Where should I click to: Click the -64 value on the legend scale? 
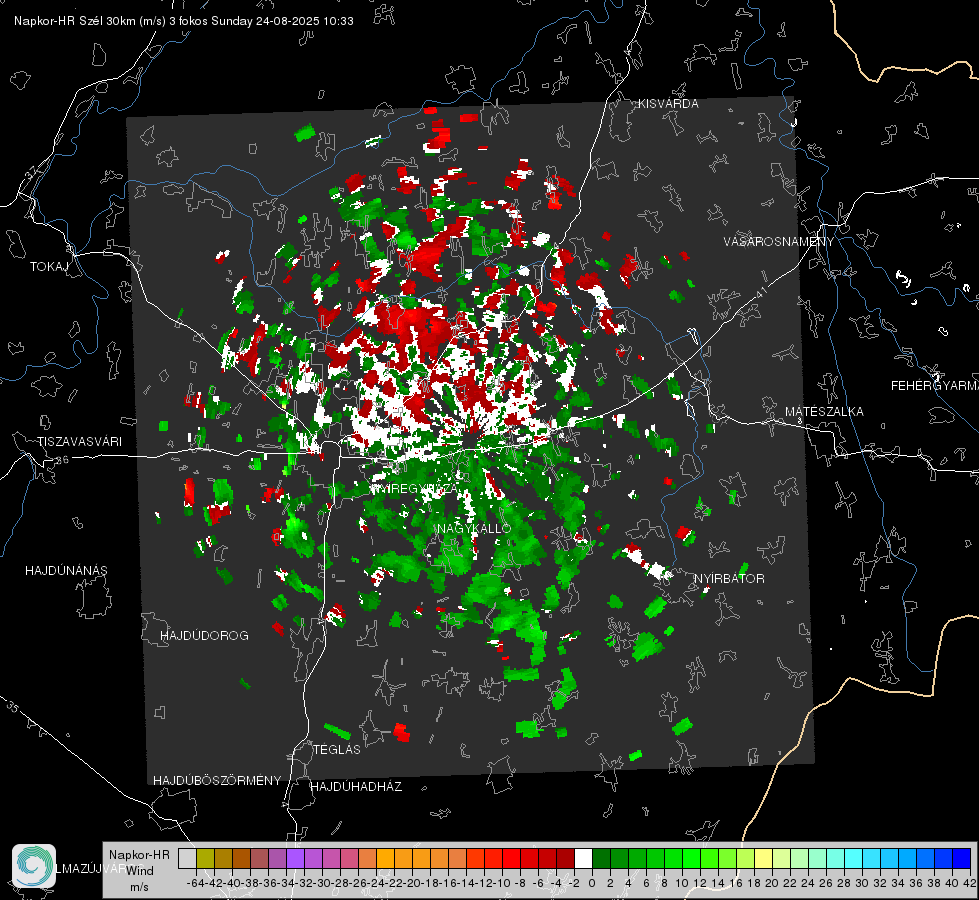tap(195, 883)
